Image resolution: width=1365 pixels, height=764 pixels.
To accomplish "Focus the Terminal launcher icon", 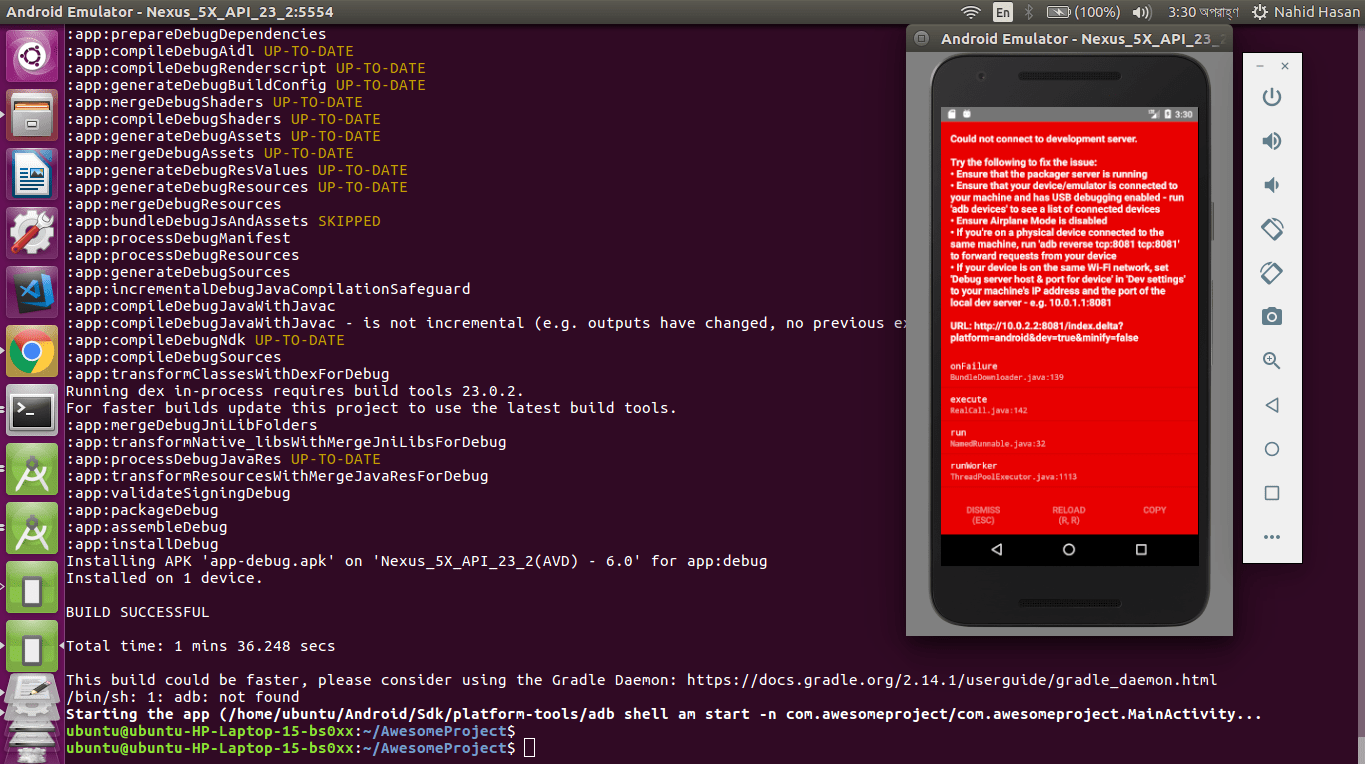I will pos(32,410).
